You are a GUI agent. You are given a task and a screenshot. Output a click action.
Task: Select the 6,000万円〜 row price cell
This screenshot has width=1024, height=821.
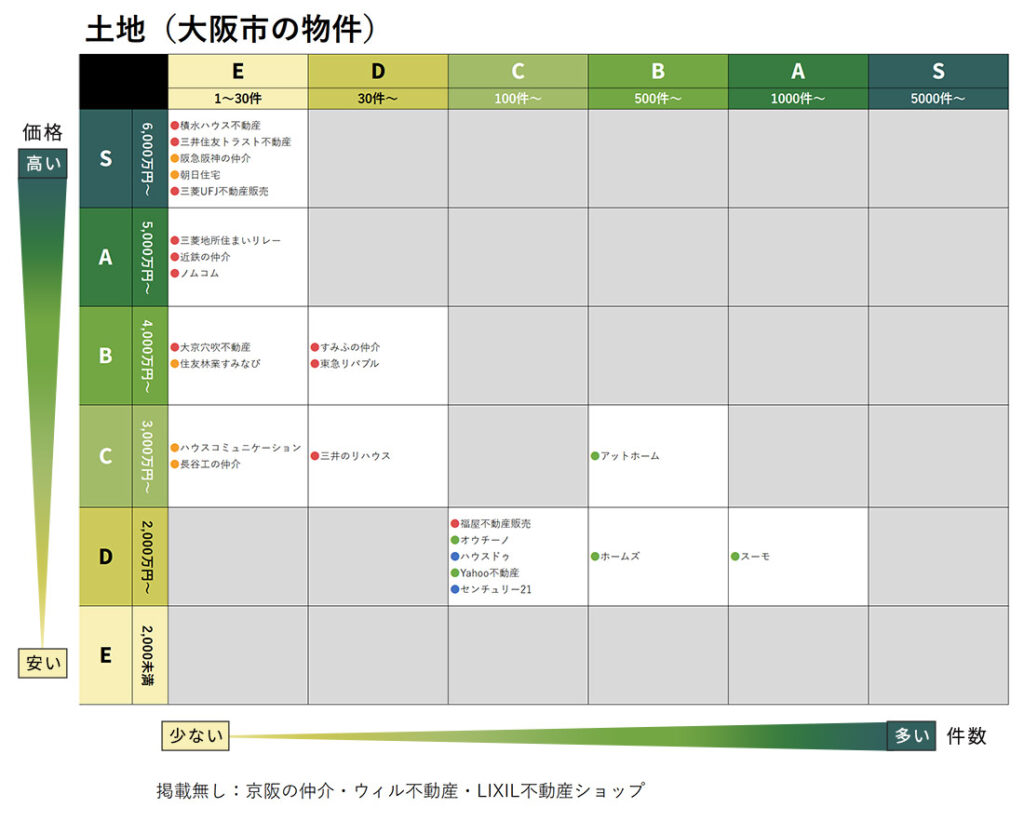click(x=149, y=158)
